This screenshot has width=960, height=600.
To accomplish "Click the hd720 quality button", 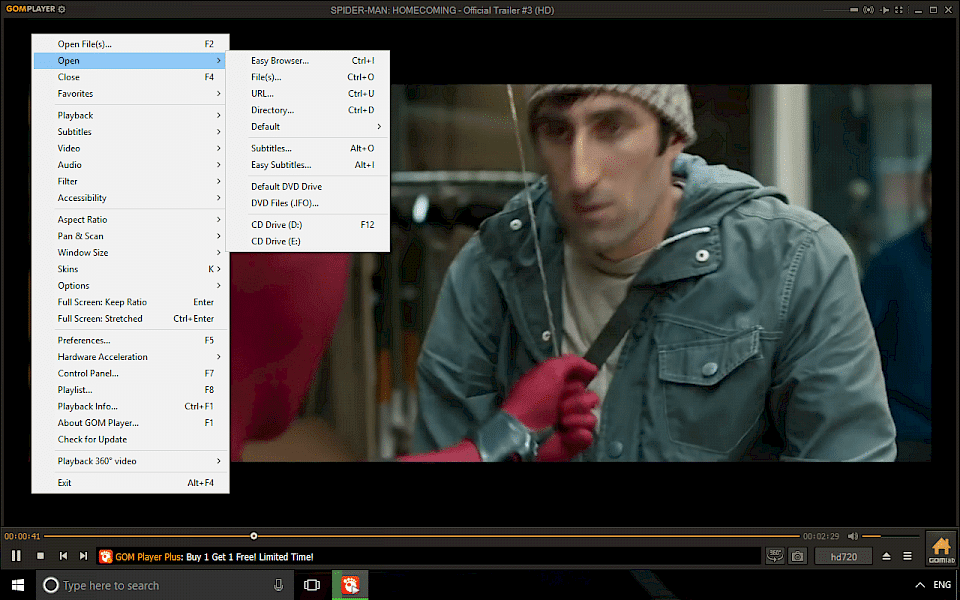I will tap(844, 557).
